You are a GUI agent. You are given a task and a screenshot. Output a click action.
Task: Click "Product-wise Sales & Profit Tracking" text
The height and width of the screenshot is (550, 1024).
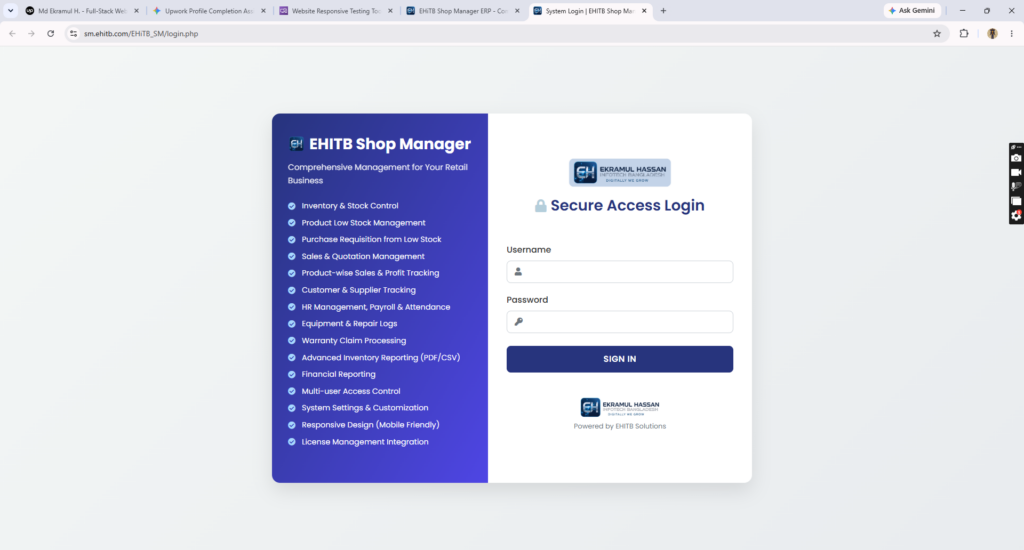[x=370, y=273]
